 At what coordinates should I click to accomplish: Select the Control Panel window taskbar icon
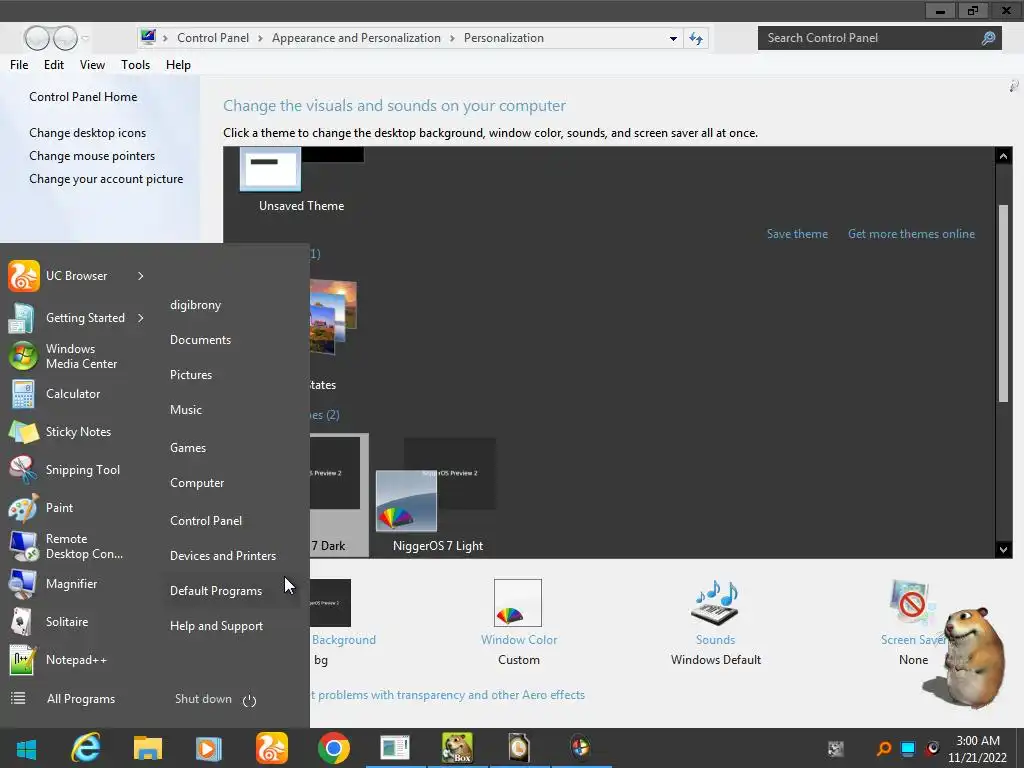pos(395,748)
